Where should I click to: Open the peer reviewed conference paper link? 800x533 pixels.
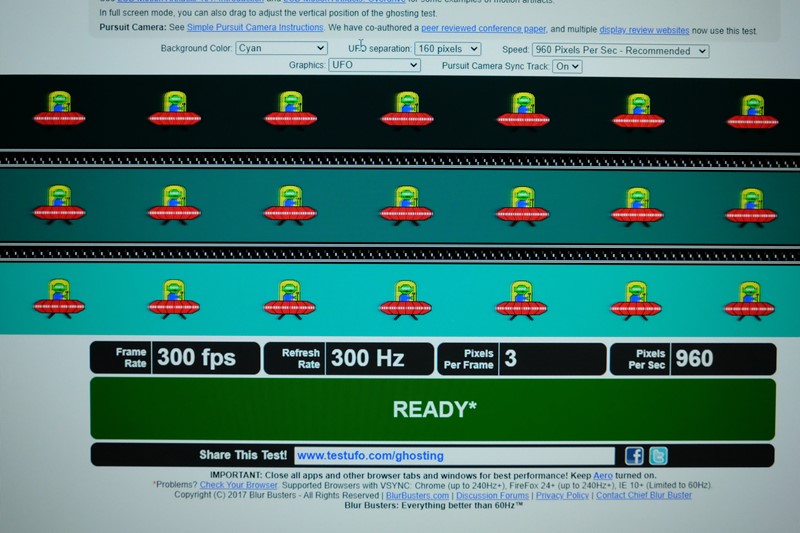[484, 29]
